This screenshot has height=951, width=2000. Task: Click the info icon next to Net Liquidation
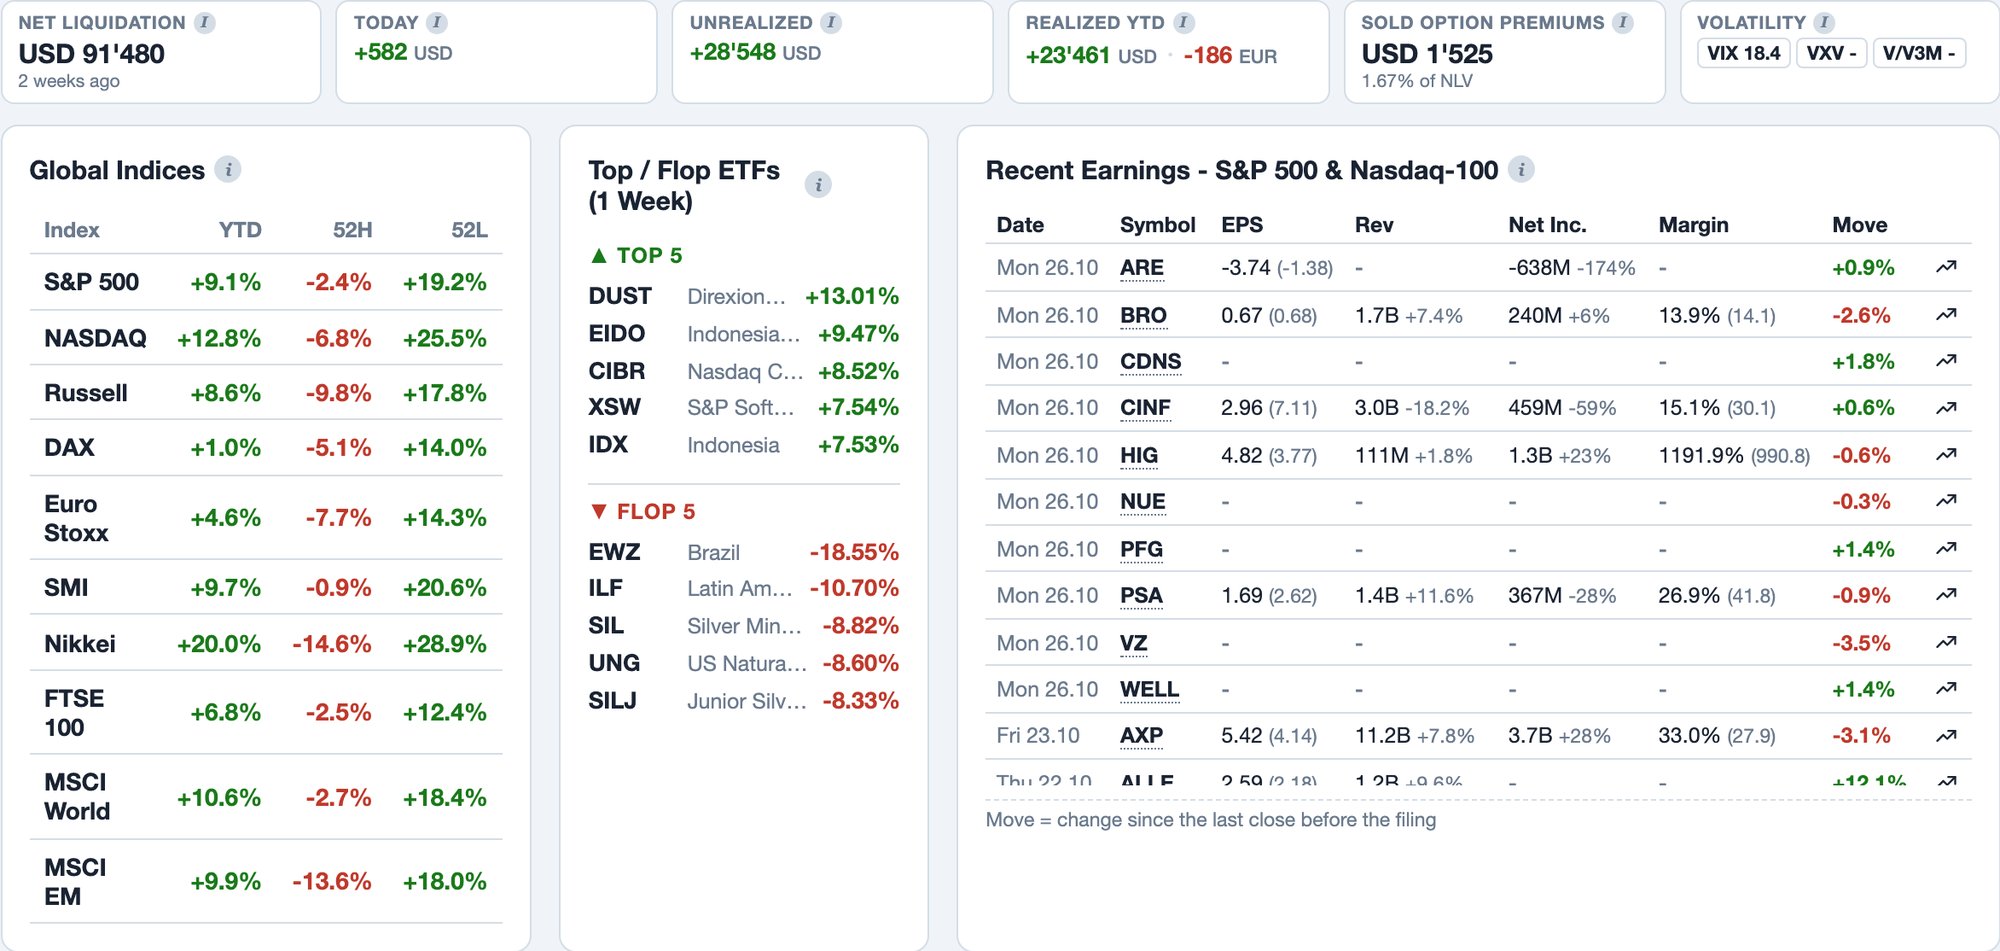coord(205,23)
